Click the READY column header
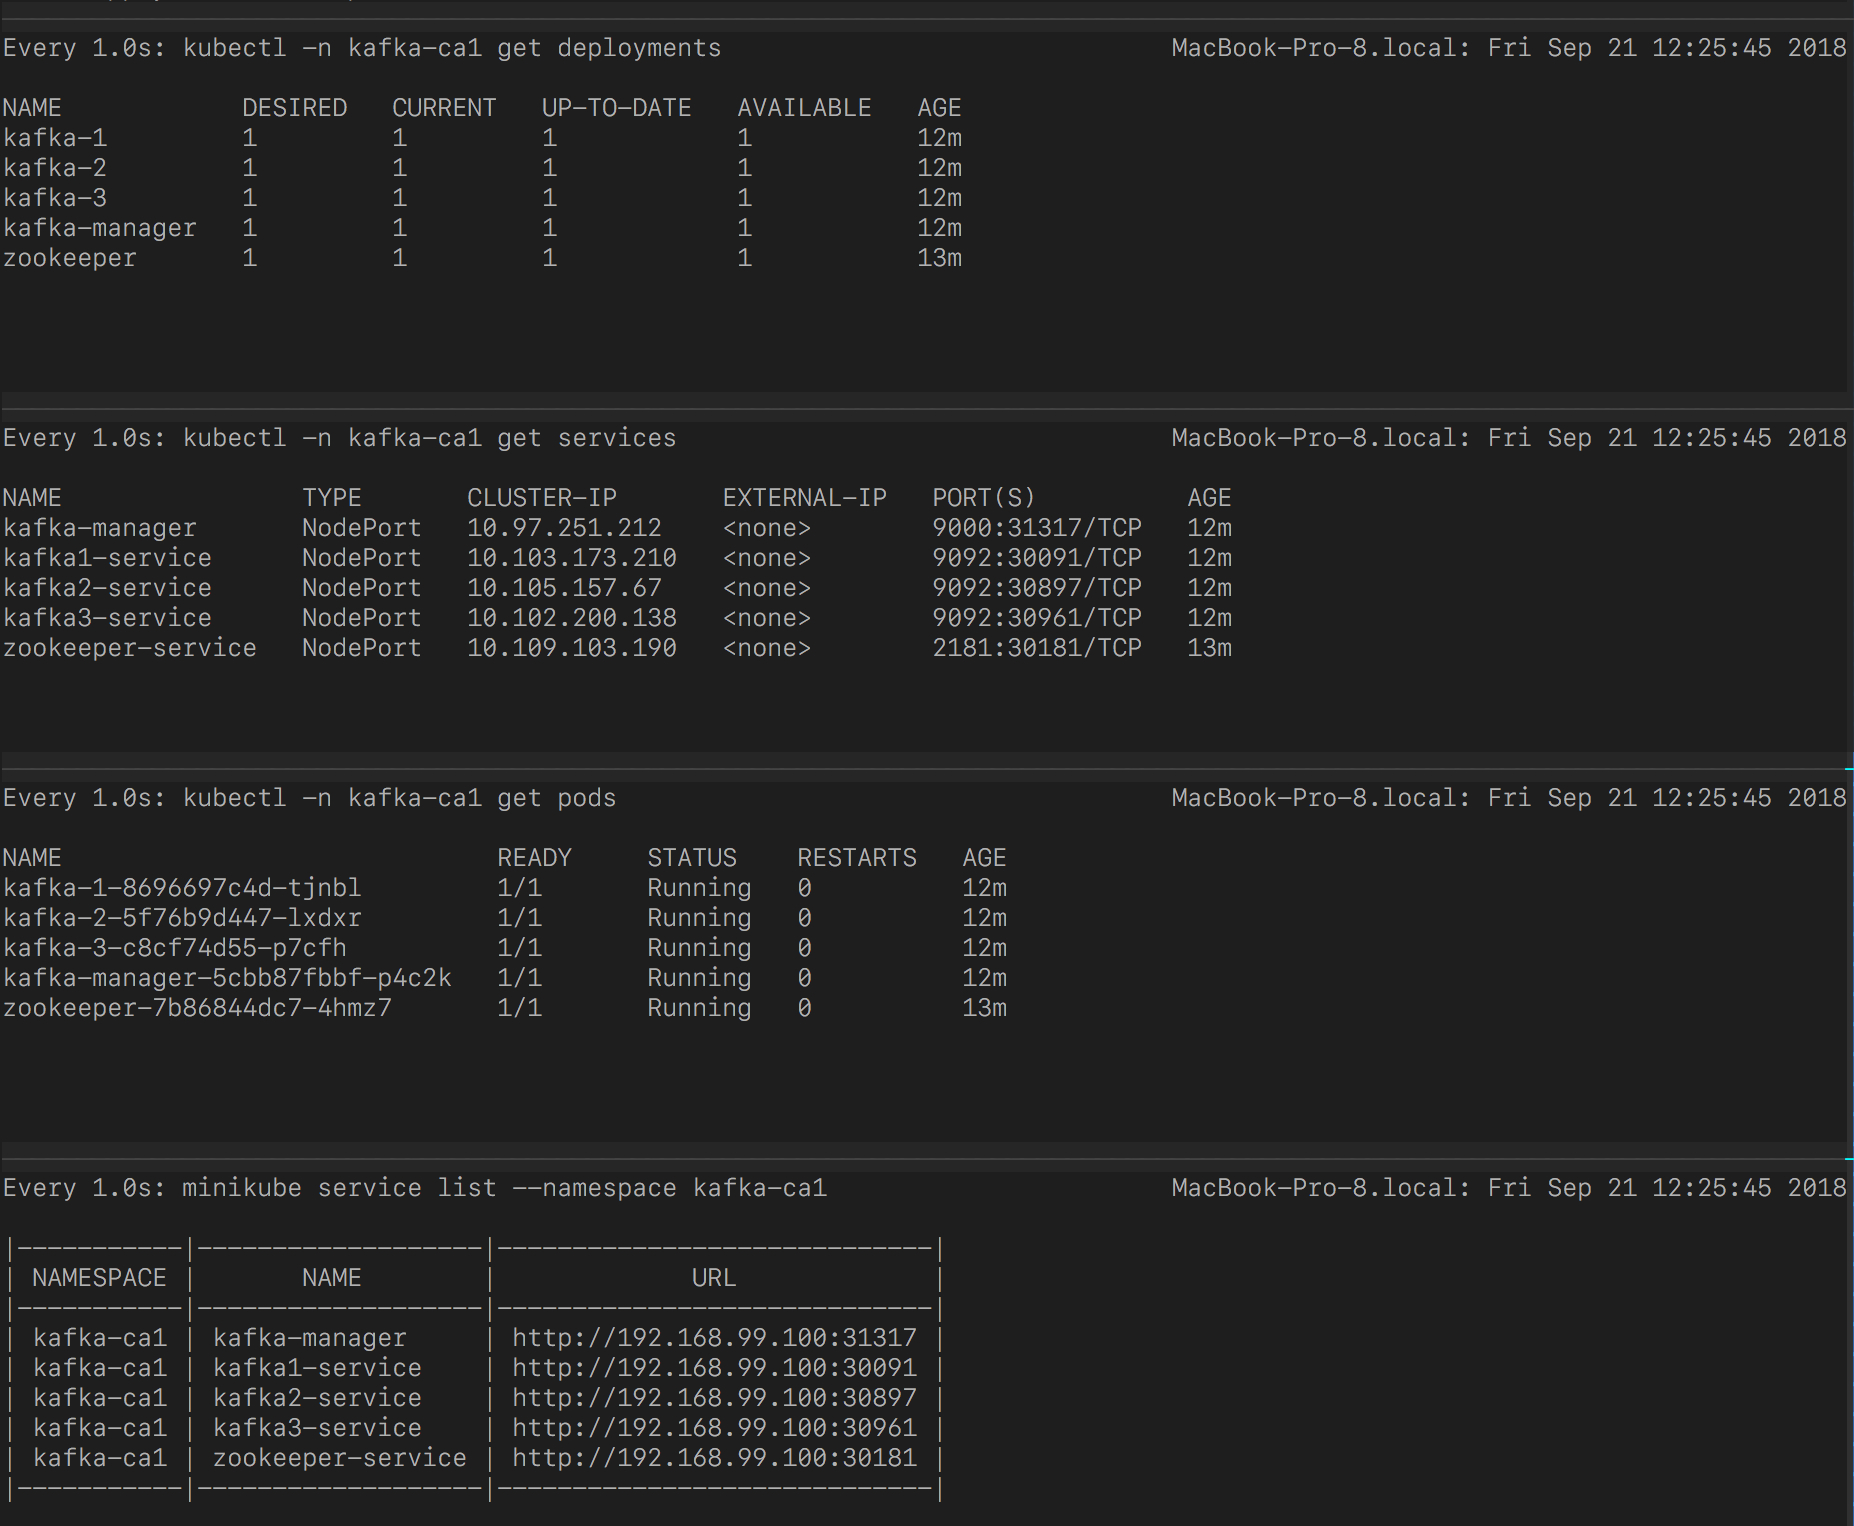 coord(535,858)
